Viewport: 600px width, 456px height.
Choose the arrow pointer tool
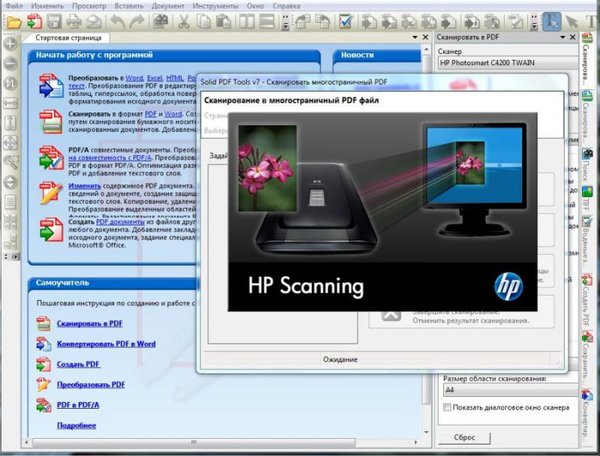tap(572, 22)
